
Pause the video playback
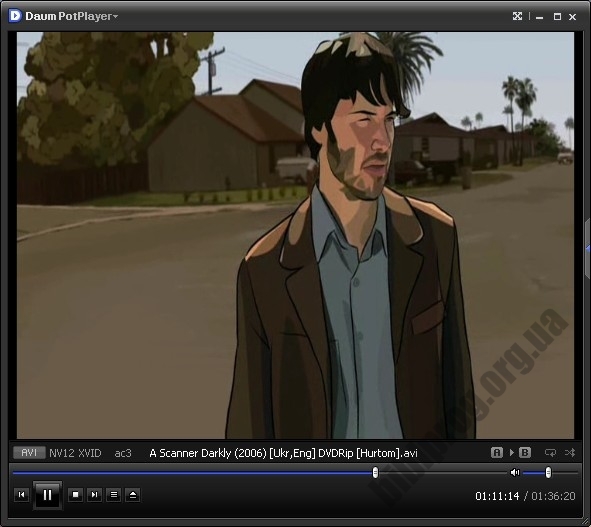47,495
